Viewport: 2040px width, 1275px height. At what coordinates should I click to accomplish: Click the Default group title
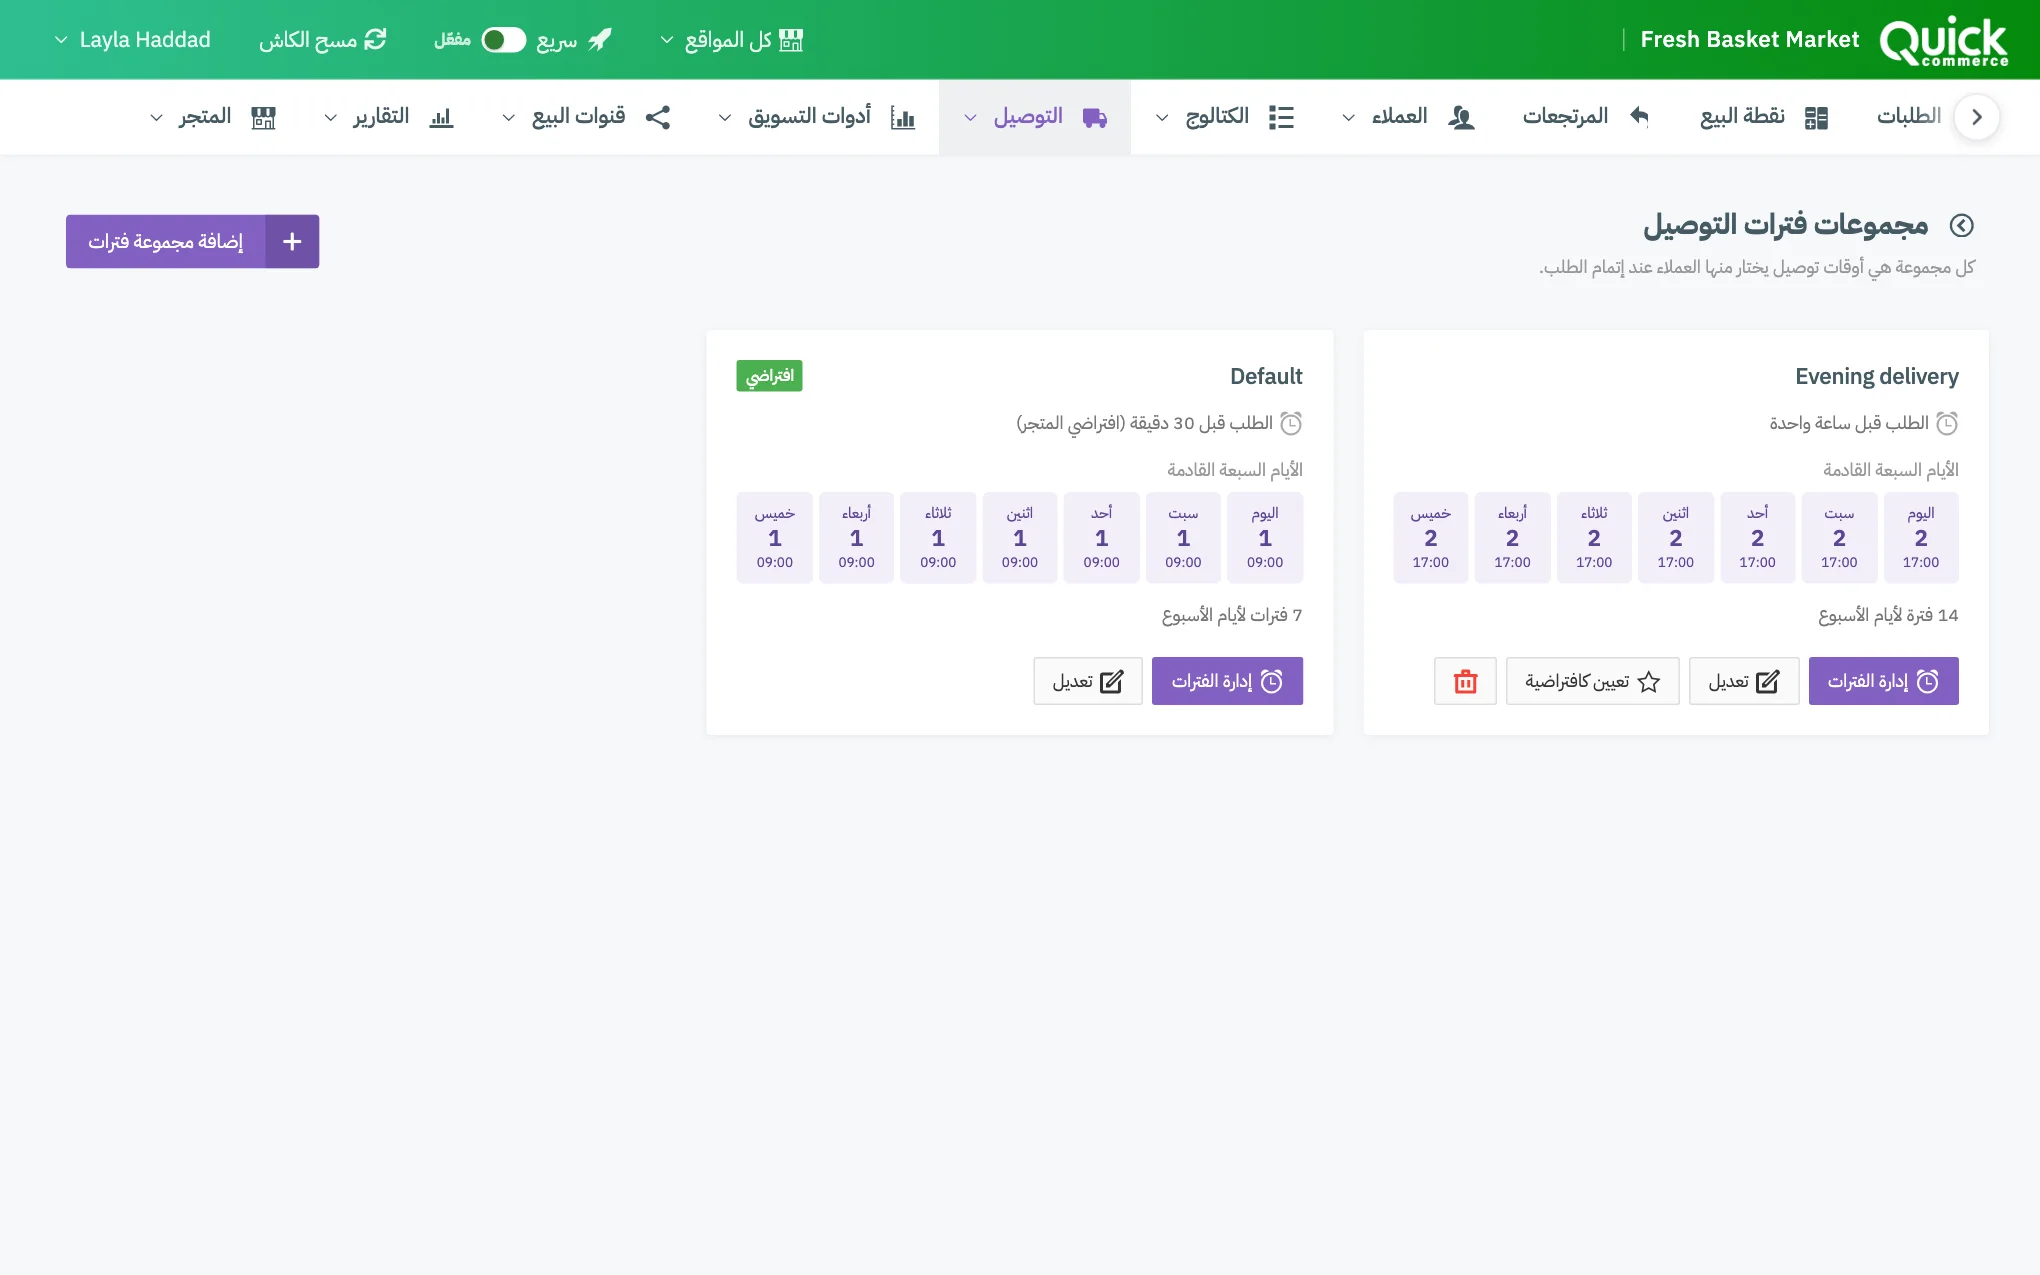tap(1266, 377)
